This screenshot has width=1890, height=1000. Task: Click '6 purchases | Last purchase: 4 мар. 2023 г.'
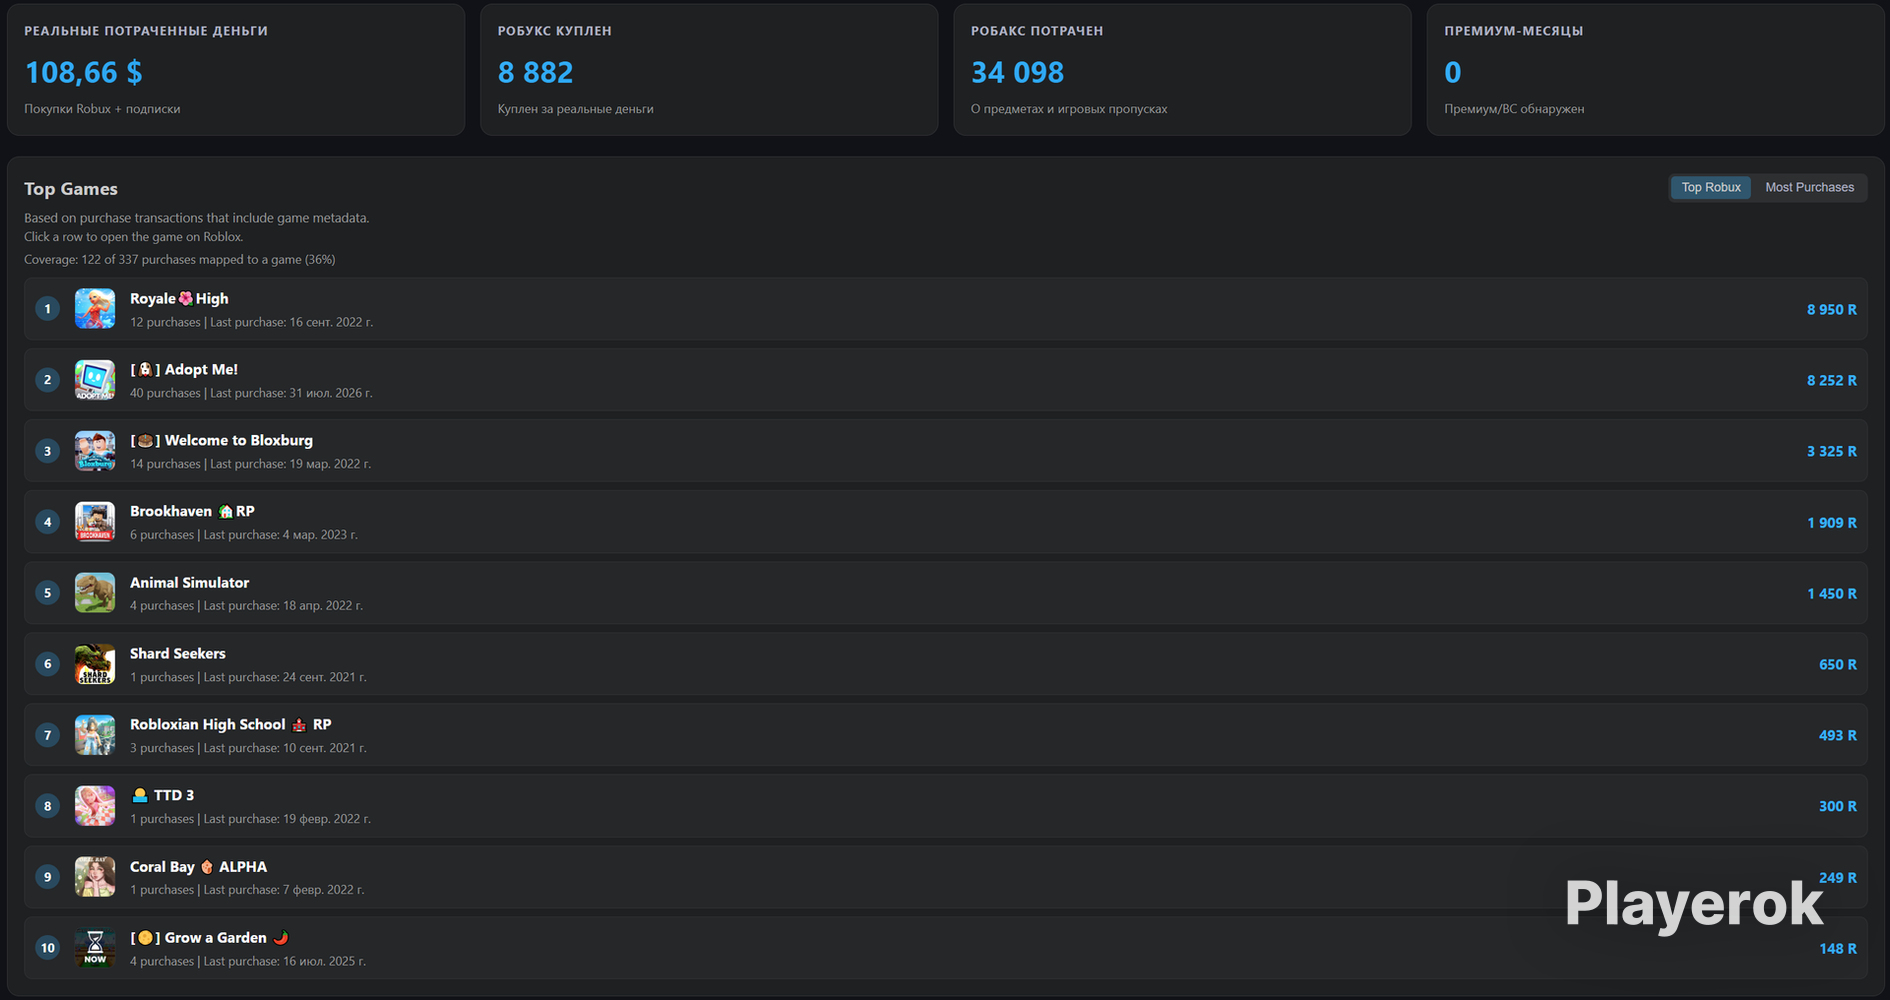(x=244, y=535)
